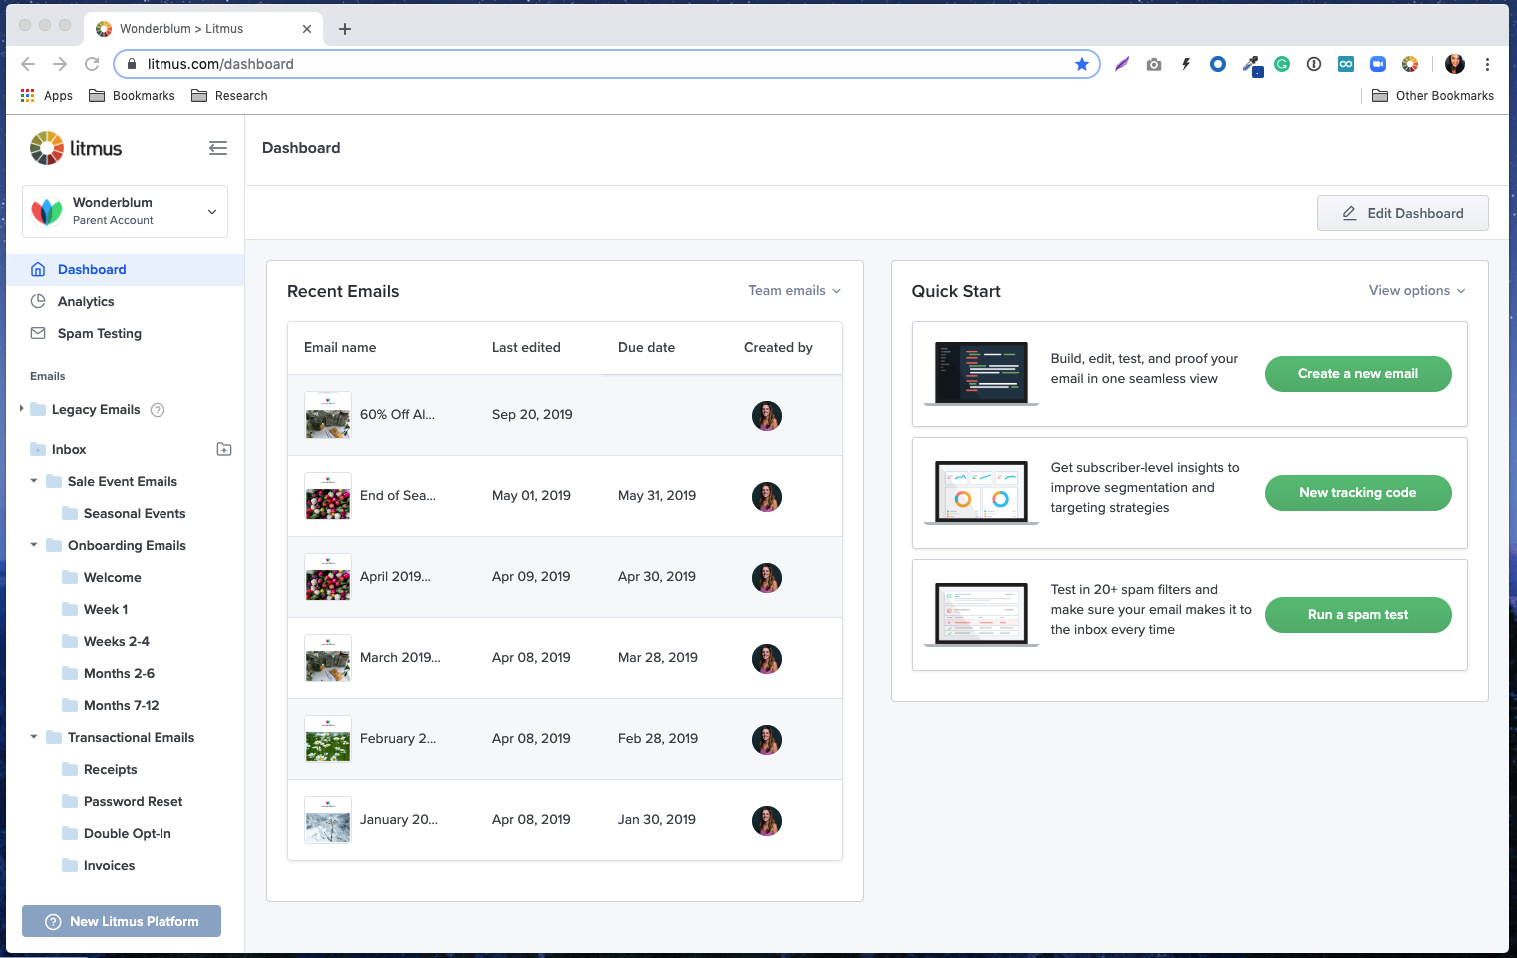Image resolution: width=1517 pixels, height=958 pixels.
Task: Open the View options dropdown in Quick Start
Action: point(1416,290)
